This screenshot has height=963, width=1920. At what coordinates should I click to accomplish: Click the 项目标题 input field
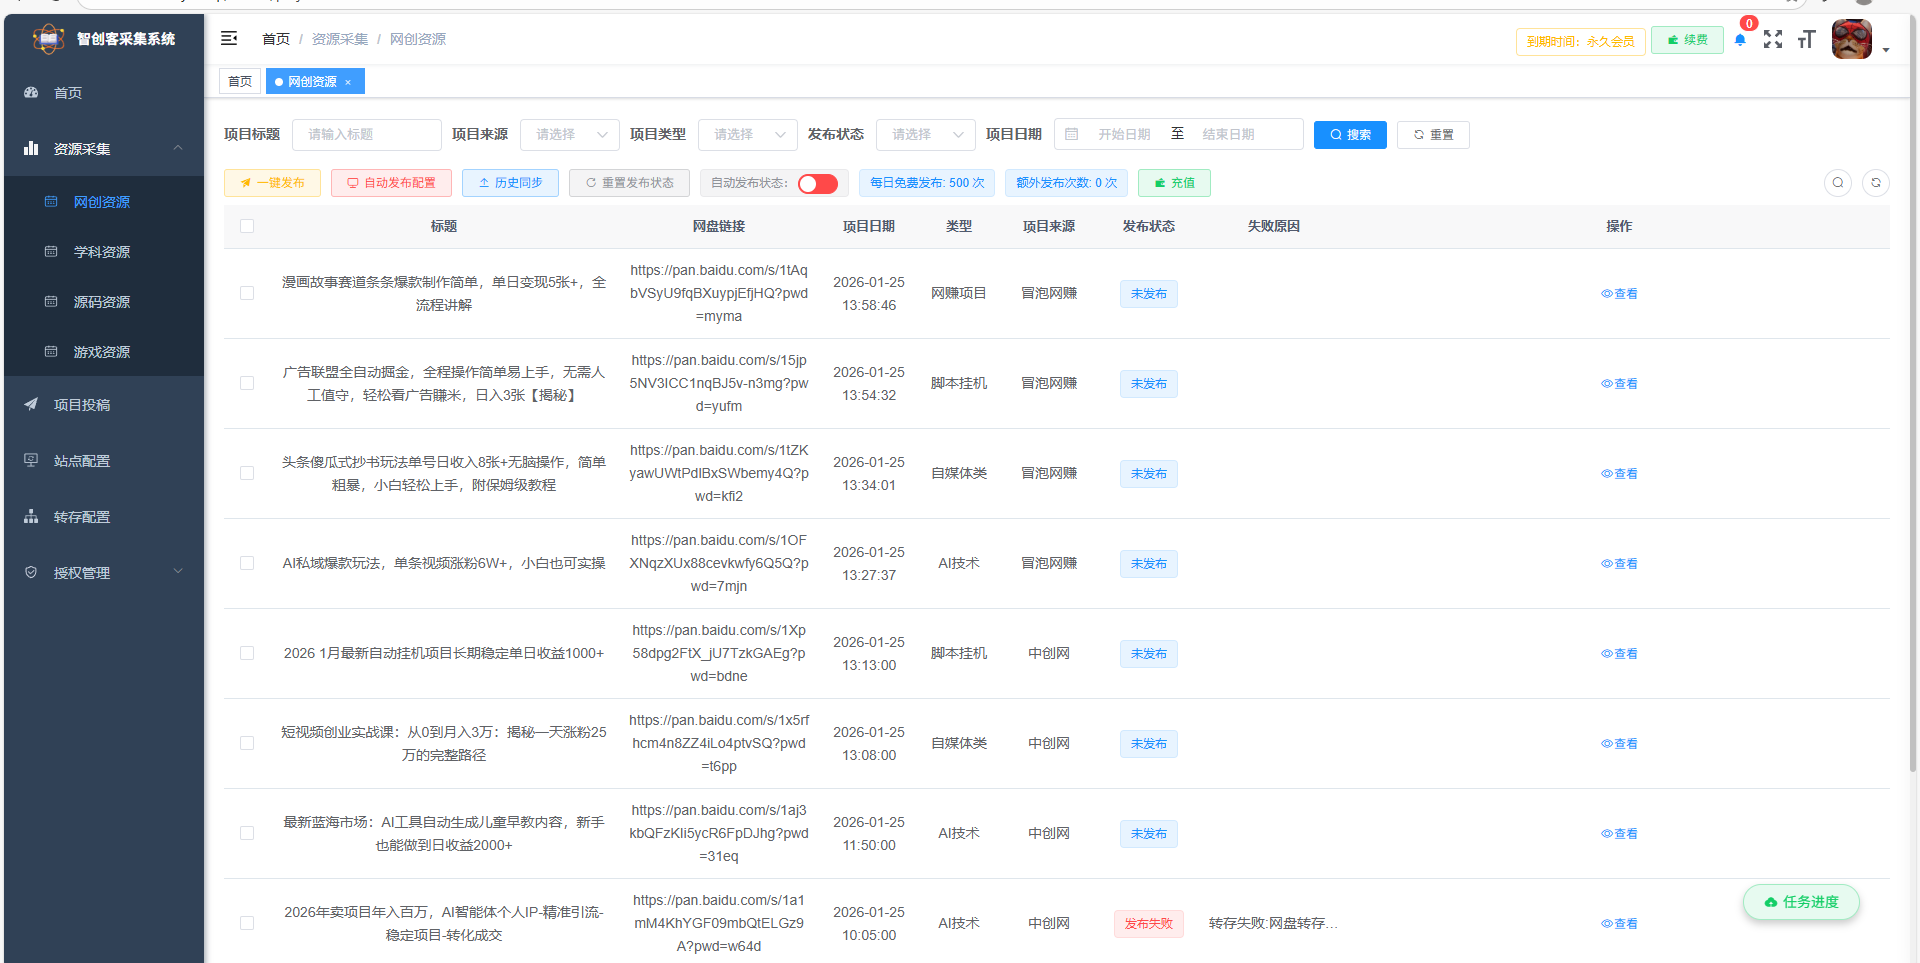point(366,134)
